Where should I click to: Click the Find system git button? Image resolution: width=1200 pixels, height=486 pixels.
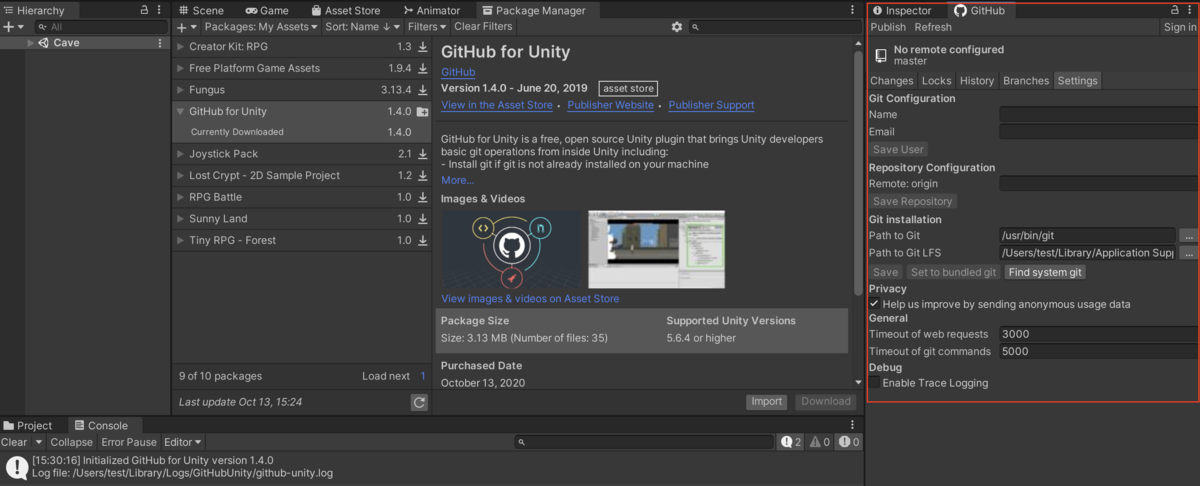point(1045,272)
